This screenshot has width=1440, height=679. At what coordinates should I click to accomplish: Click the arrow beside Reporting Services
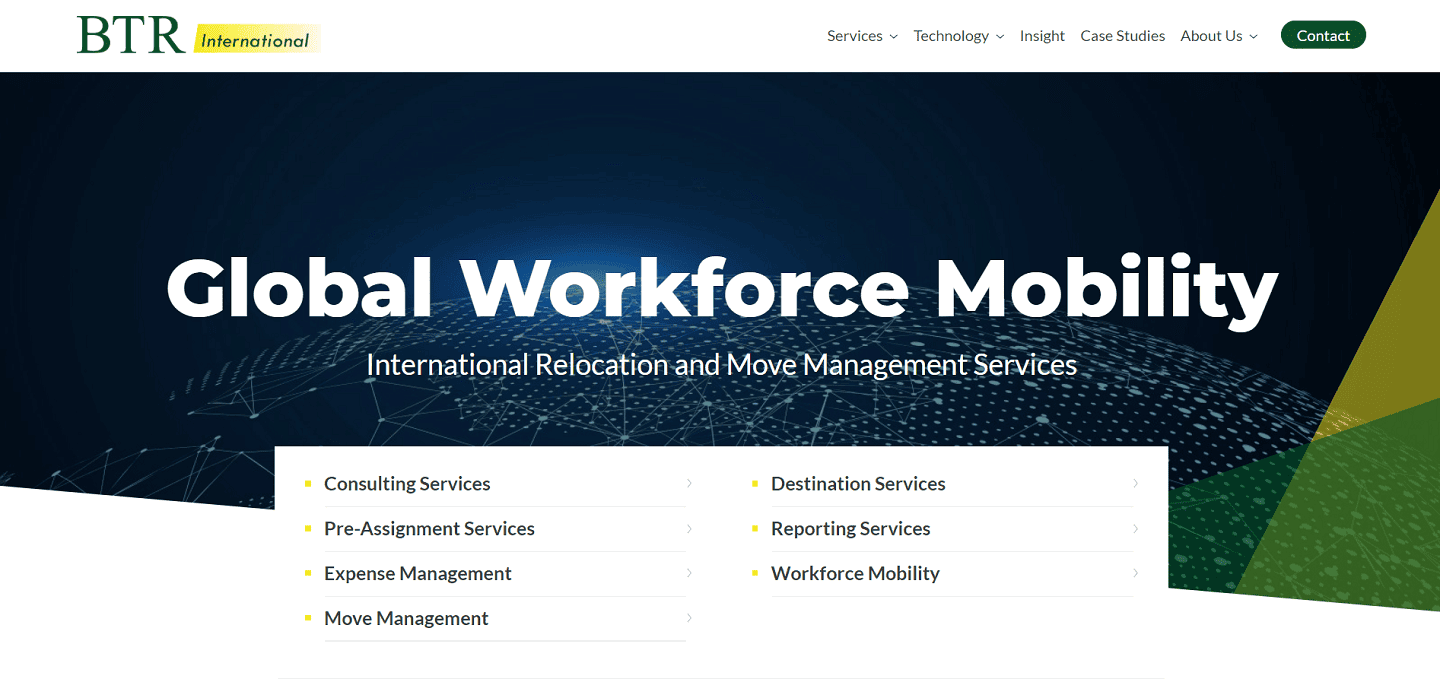[1135, 528]
